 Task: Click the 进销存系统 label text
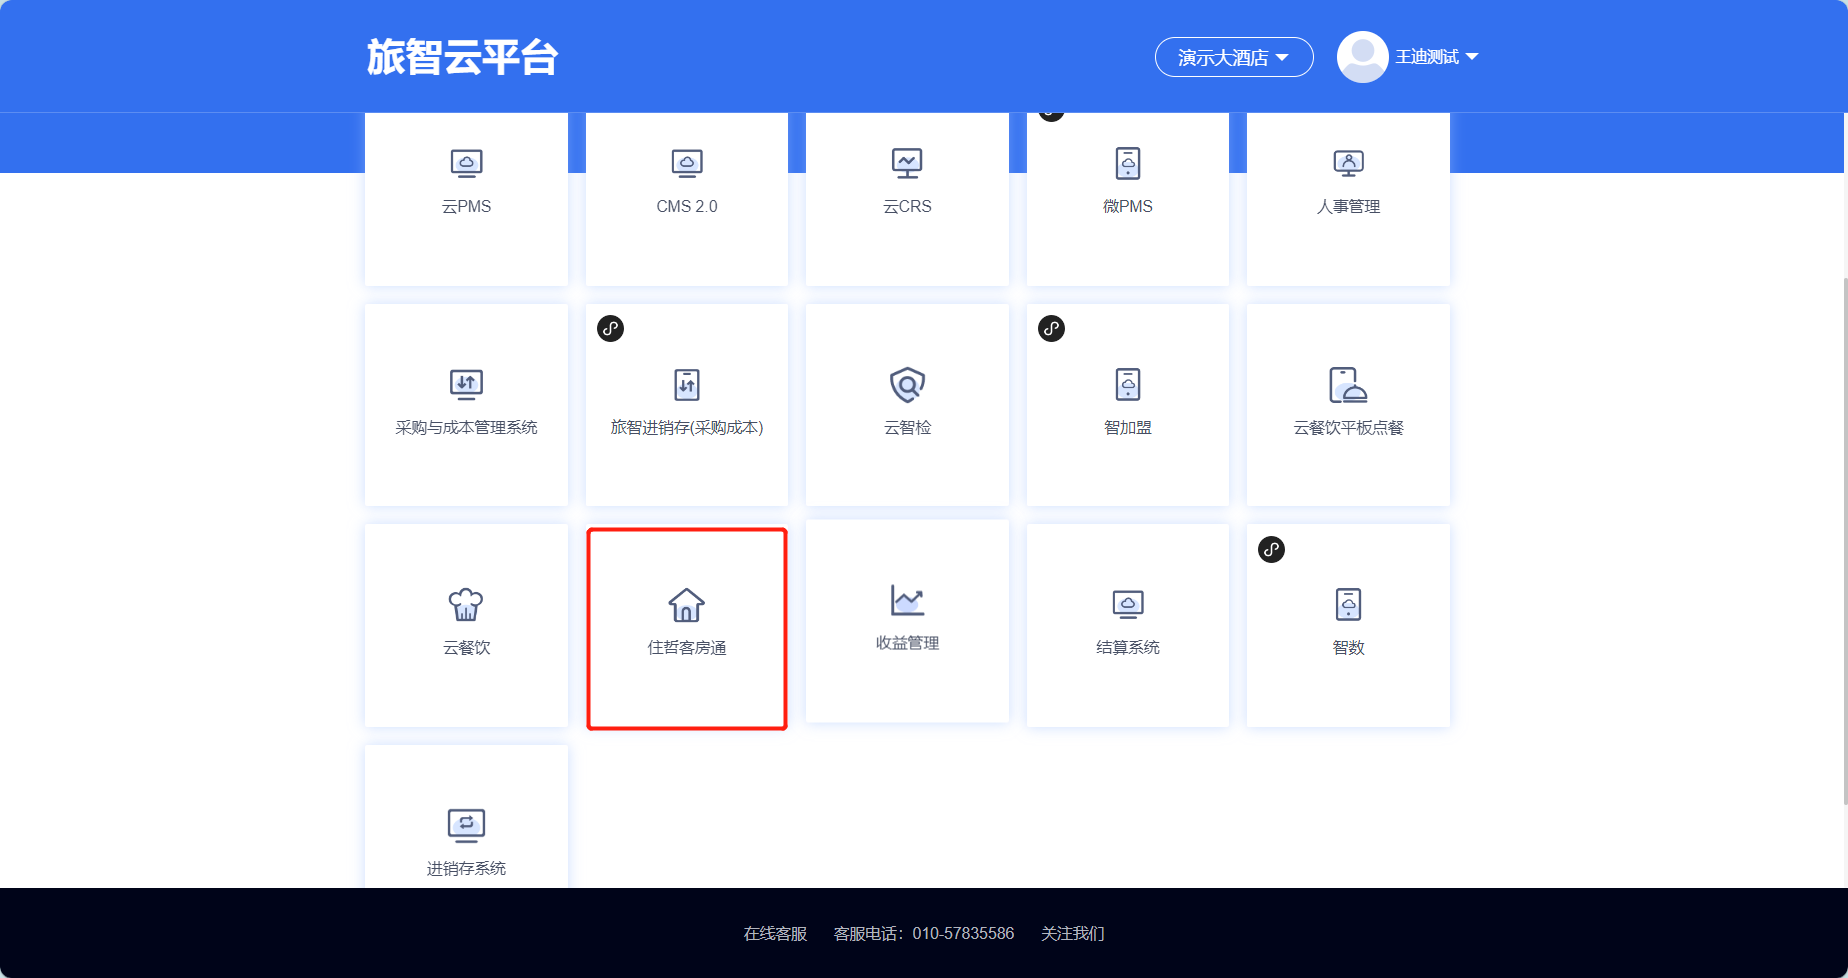[x=466, y=868]
